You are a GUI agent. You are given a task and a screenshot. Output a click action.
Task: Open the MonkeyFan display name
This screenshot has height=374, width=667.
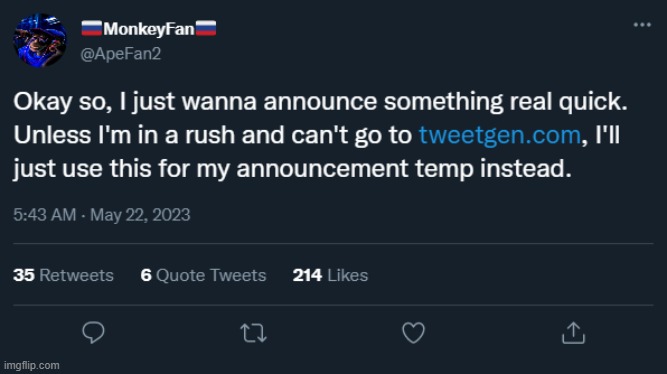click(149, 29)
